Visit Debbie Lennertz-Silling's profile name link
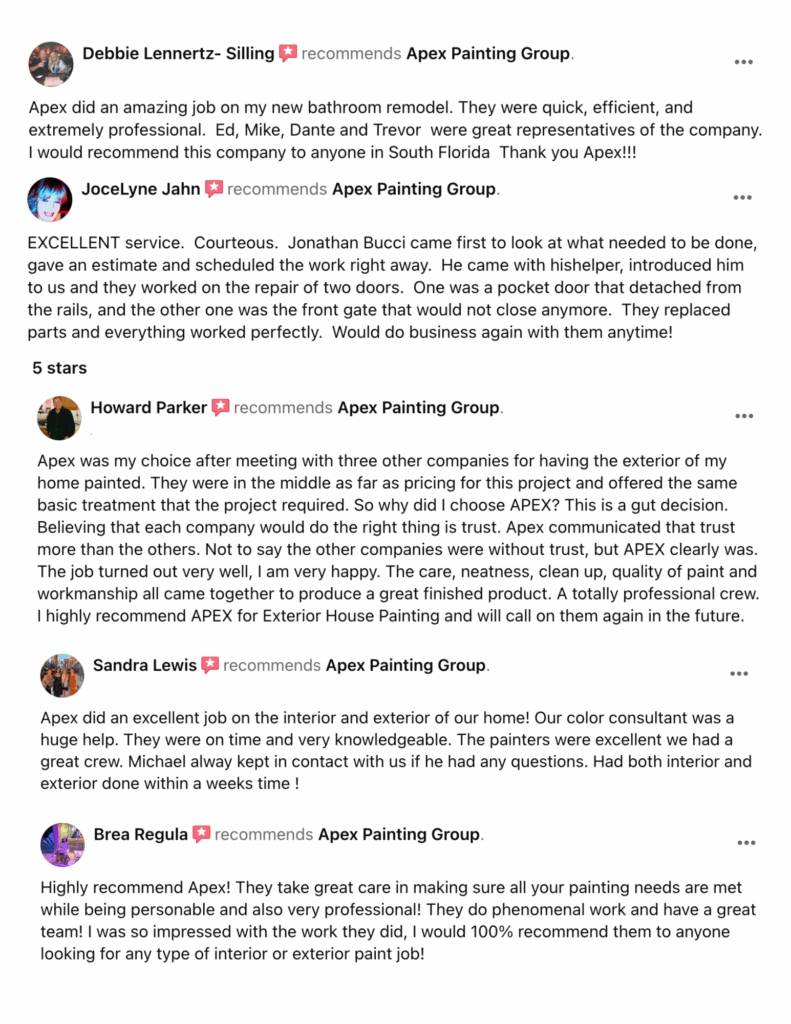Viewport: 791px width, 1024px height. coord(178,54)
